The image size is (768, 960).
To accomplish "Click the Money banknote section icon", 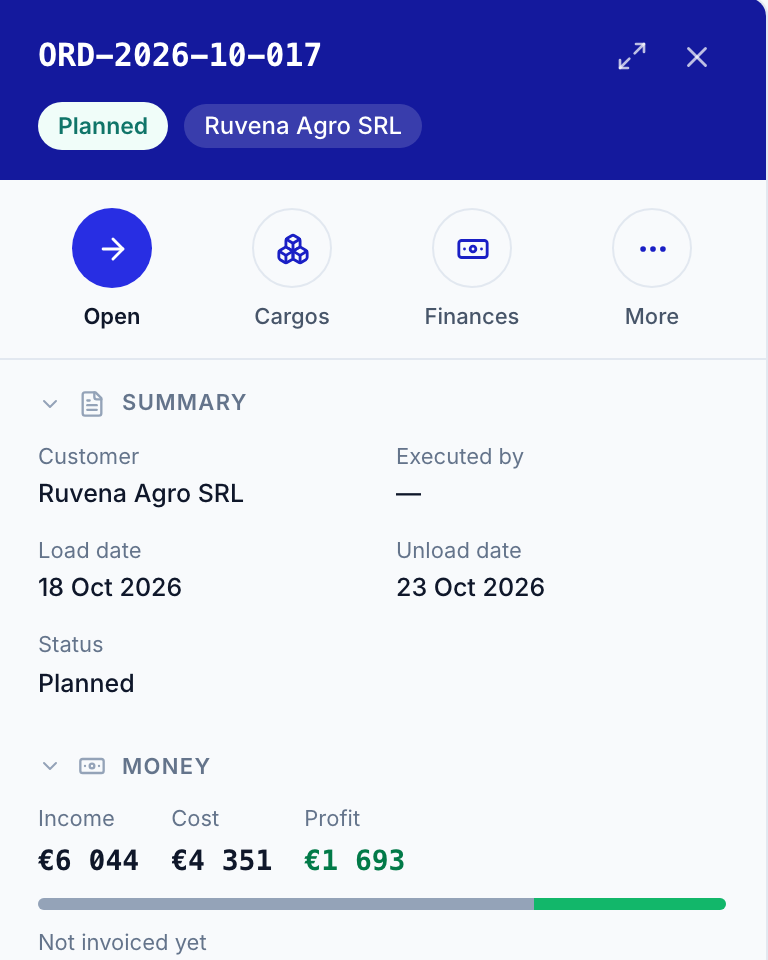I will pos(92,766).
